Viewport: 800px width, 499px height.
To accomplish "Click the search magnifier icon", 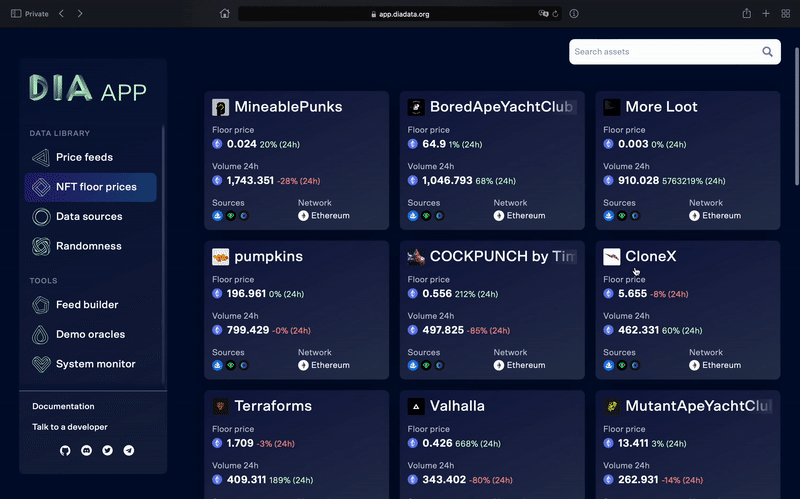I will point(767,52).
